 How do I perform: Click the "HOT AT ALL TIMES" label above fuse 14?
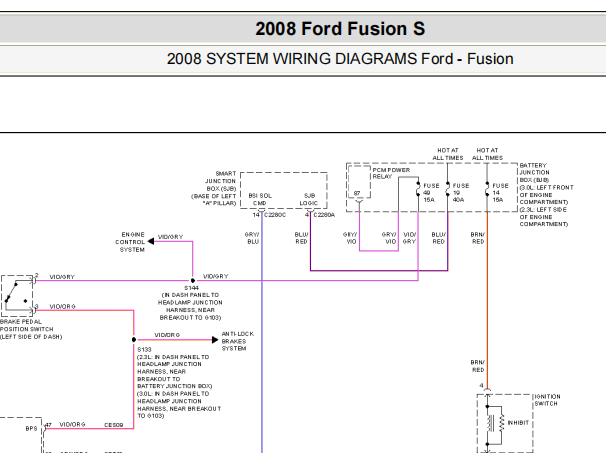[x=487, y=154]
